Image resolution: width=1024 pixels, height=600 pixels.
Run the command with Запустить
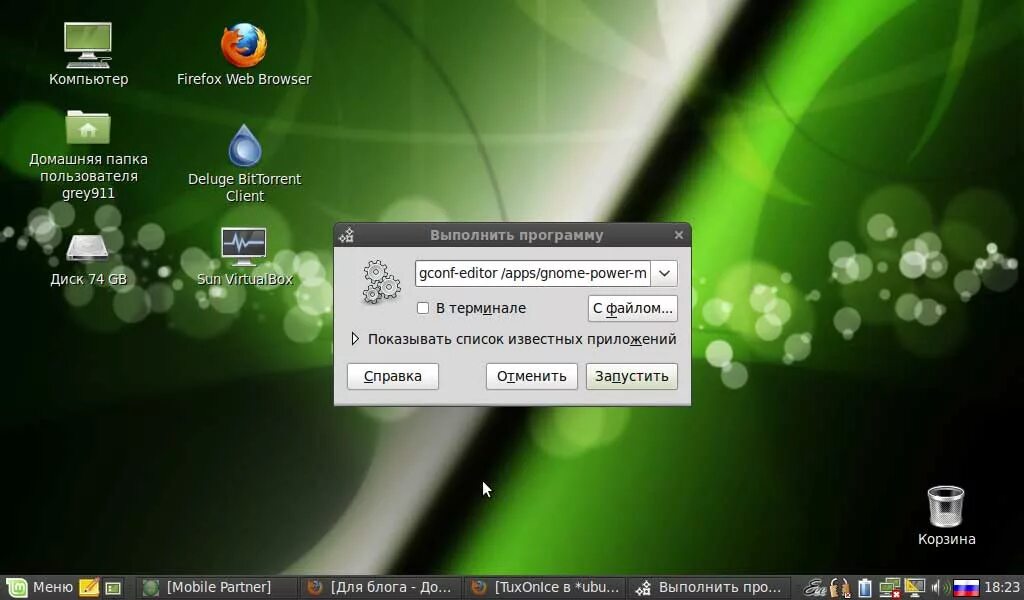[x=632, y=377]
